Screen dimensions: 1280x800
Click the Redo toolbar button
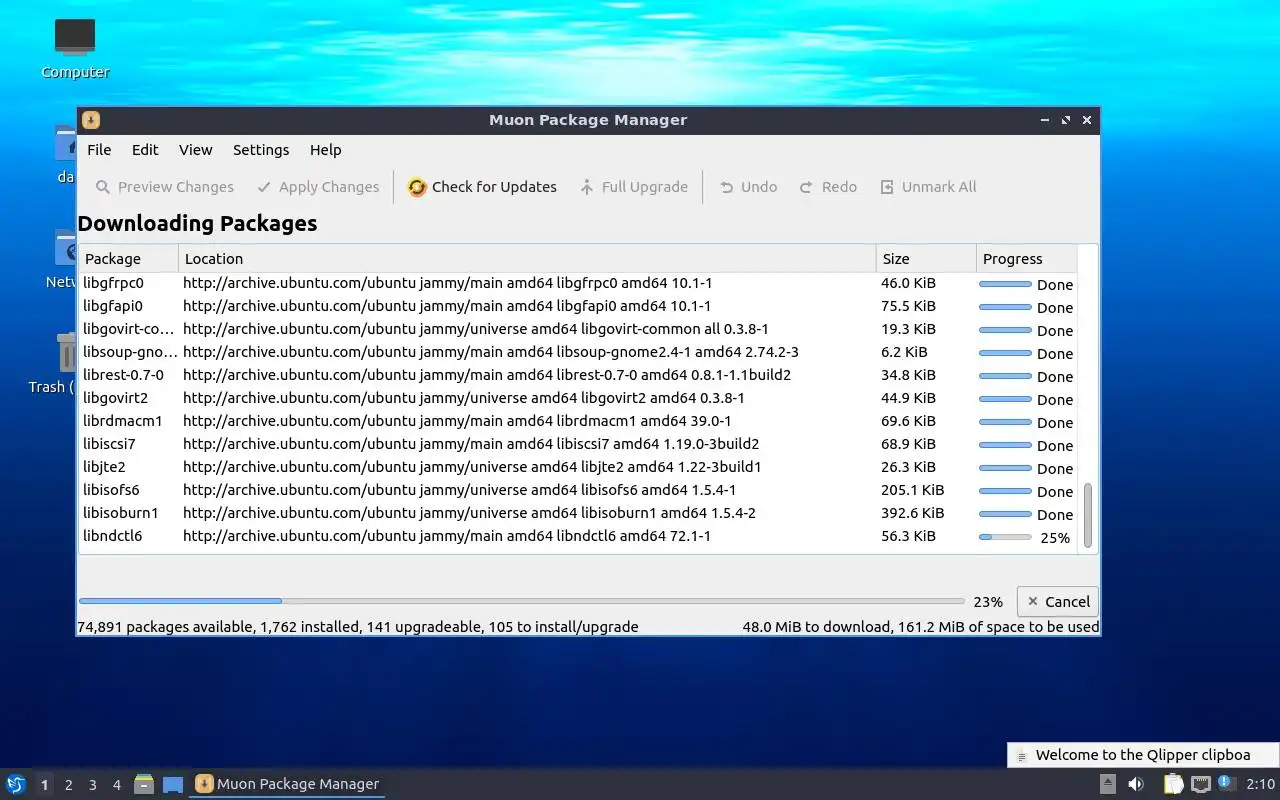coord(828,187)
